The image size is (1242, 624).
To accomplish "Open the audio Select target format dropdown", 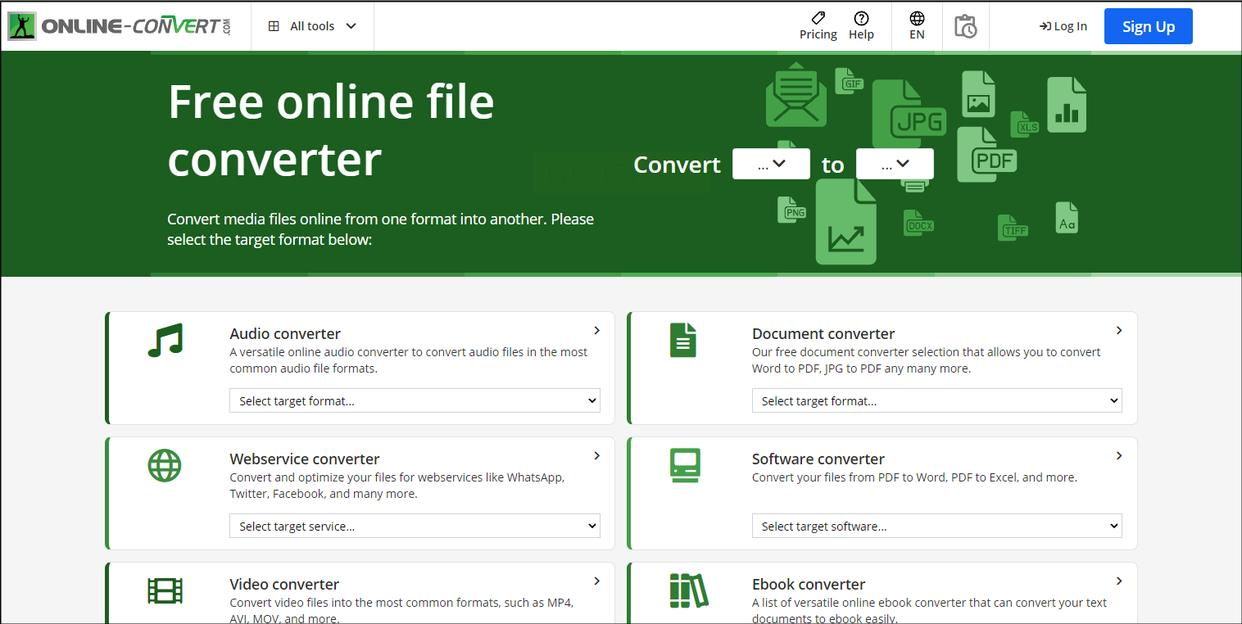I will click(x=414, y=401).
